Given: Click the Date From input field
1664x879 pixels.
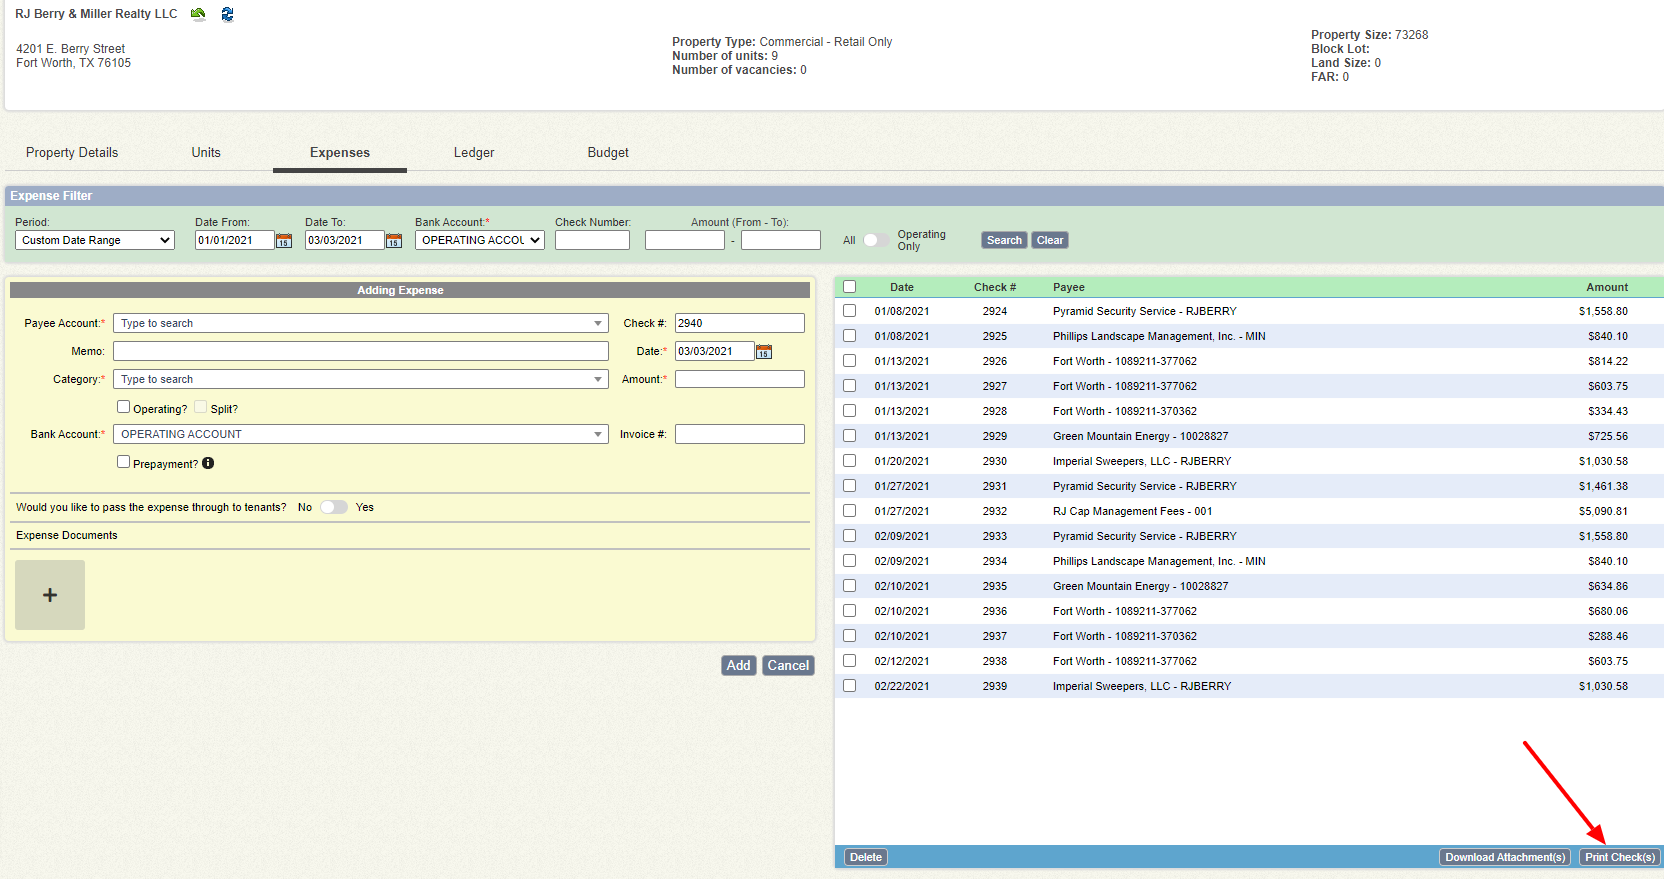Looking at the screenshot, I should coord(235,240).
